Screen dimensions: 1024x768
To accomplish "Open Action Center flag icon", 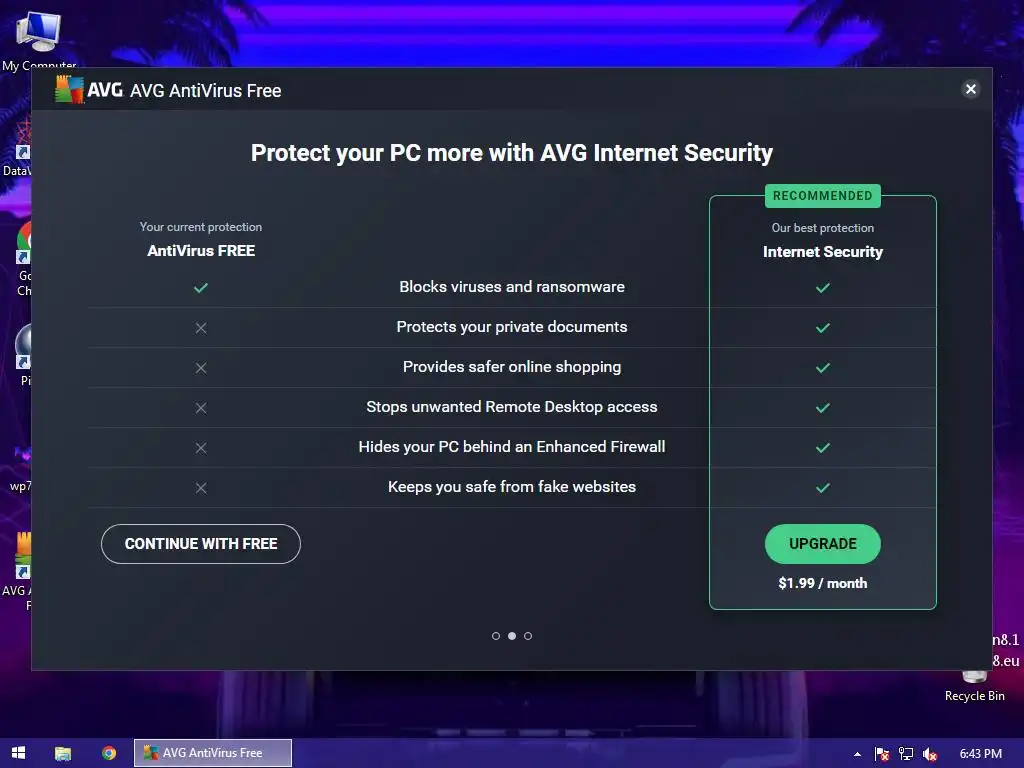I will tap(882, 754).
